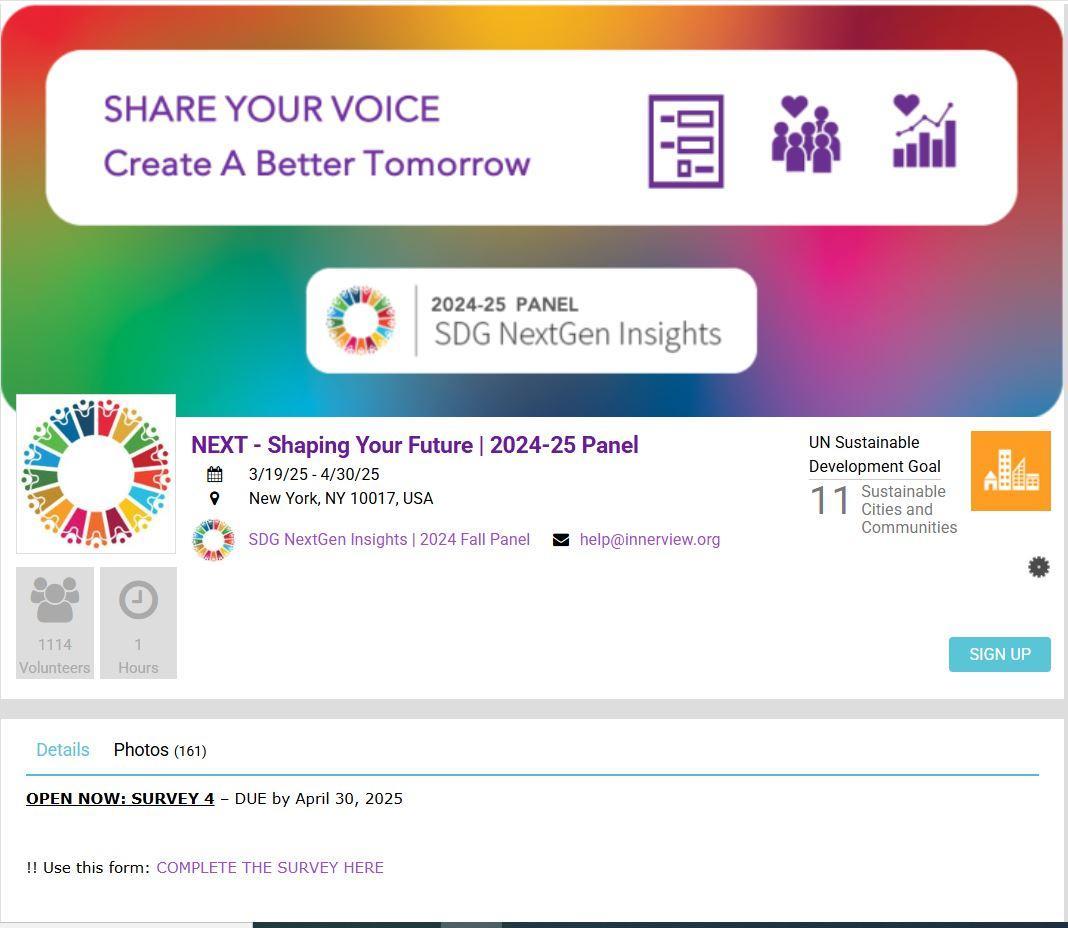The height and width of the screenshot is (928, 1068).
Task: Click OPEN NOW: SURVEY 4 heading
Action: pyautogui.click(x=120, y=799)
